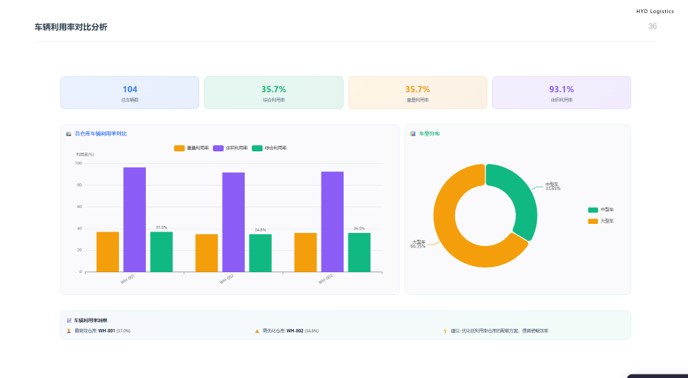Click the insight icon beside 车辆利用率洞察
The image size is (688, 378).
click(69, 320)
